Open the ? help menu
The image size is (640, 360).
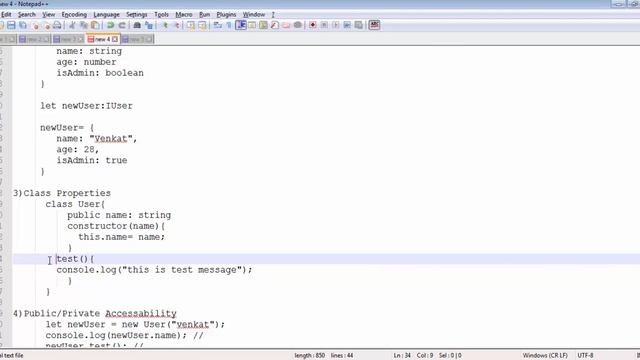pos(273,14)
